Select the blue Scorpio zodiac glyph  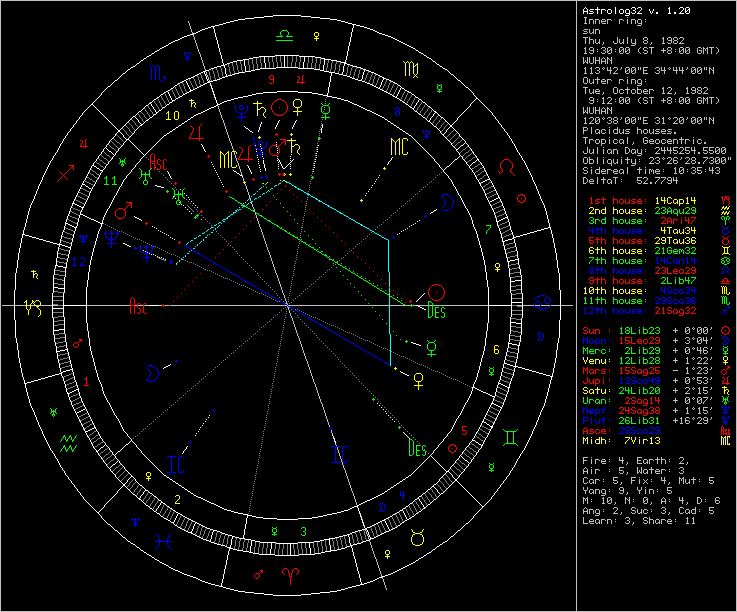(157, 73)
